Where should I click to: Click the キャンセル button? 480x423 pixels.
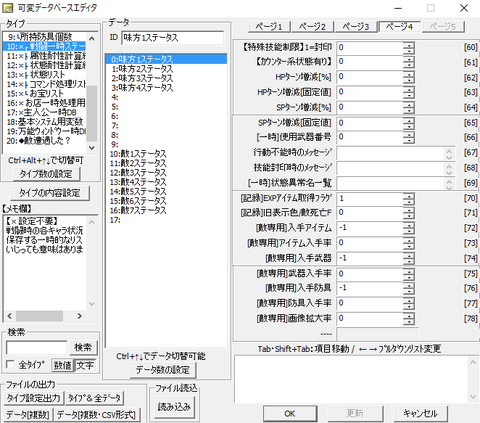420,414
